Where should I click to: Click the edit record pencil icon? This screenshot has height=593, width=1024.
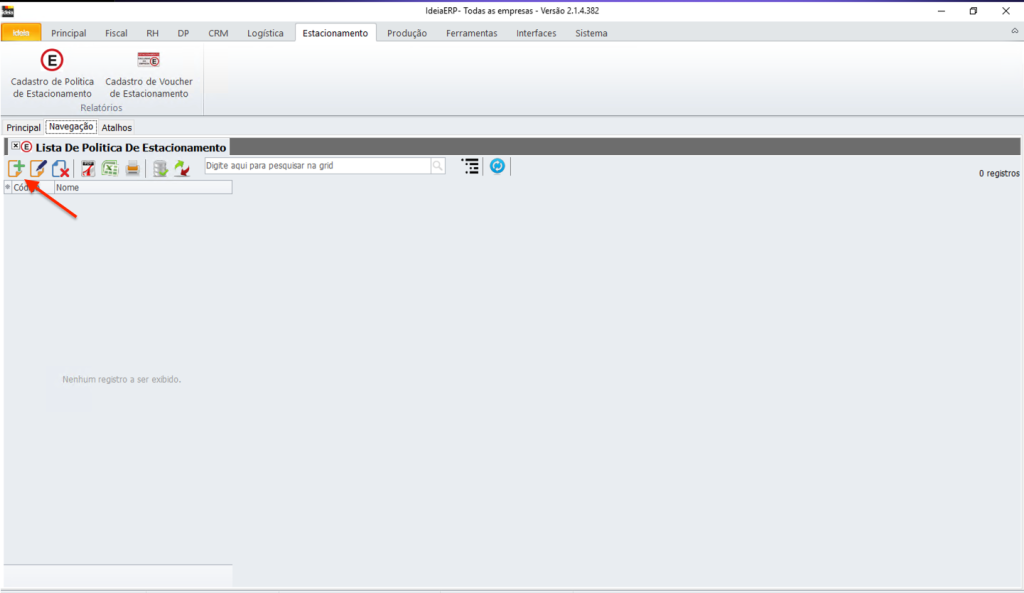(x=38, y=168)
